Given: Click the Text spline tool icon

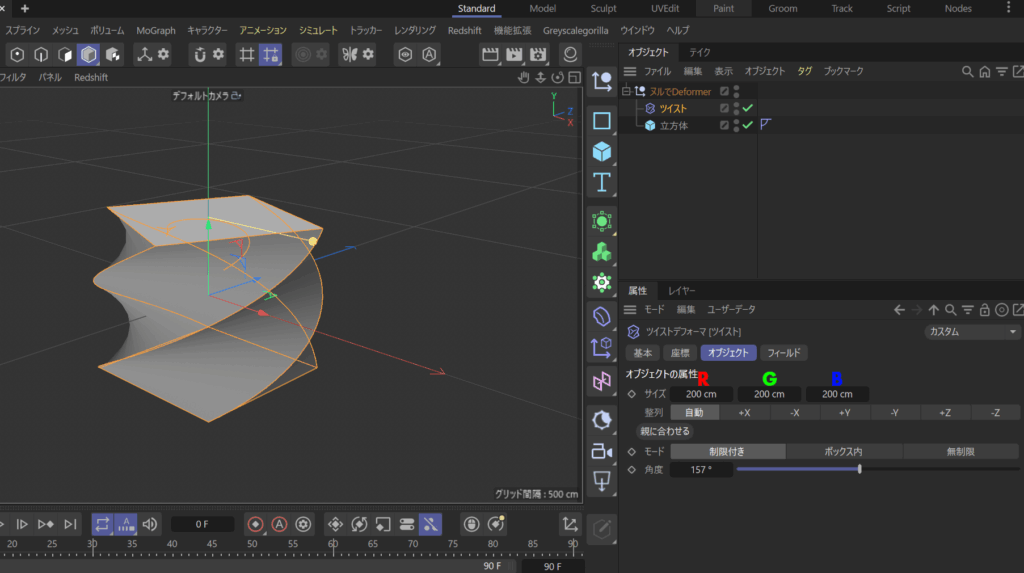Looking at the screenshot, I should [x=602, y=183].
